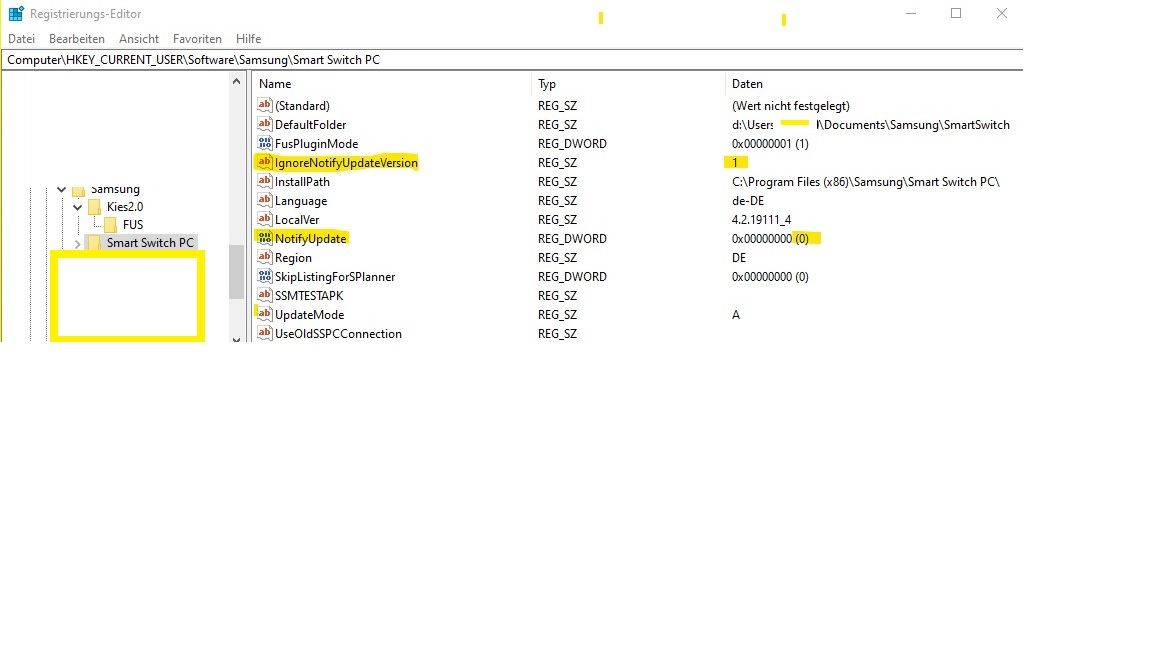Viewport: 1152px width, 648px height.
Task: Collapse the Kies2.0 tree node
Action: click(x=77, y=207)
